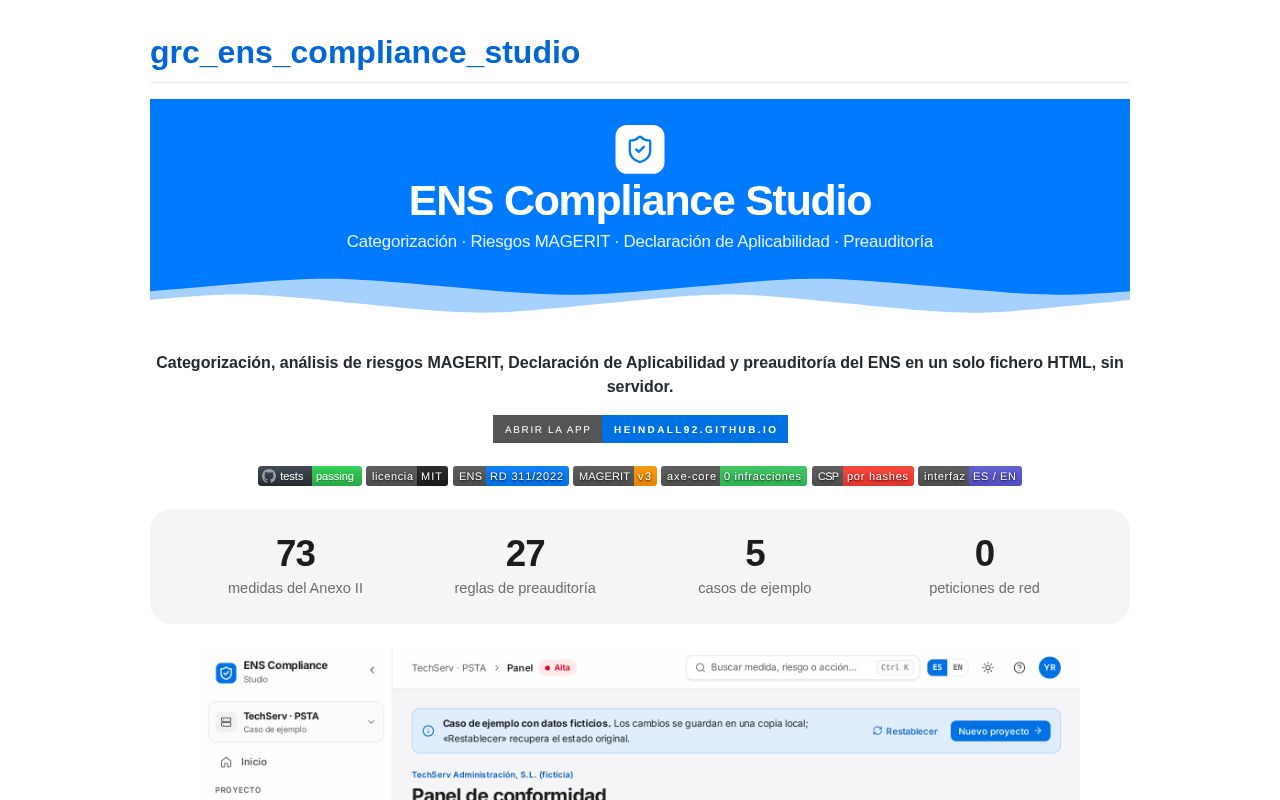The width and height of the screenshot is (1280, 800).
Task: Click the Ctrl K shortcut hint
Action: click(x=894, y=667)
